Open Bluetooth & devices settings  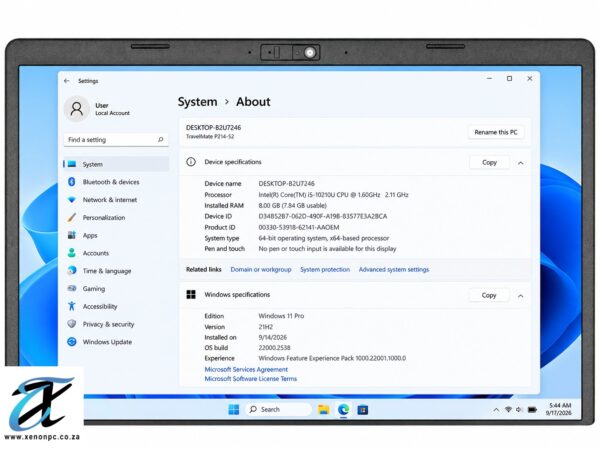pos(116,182)
